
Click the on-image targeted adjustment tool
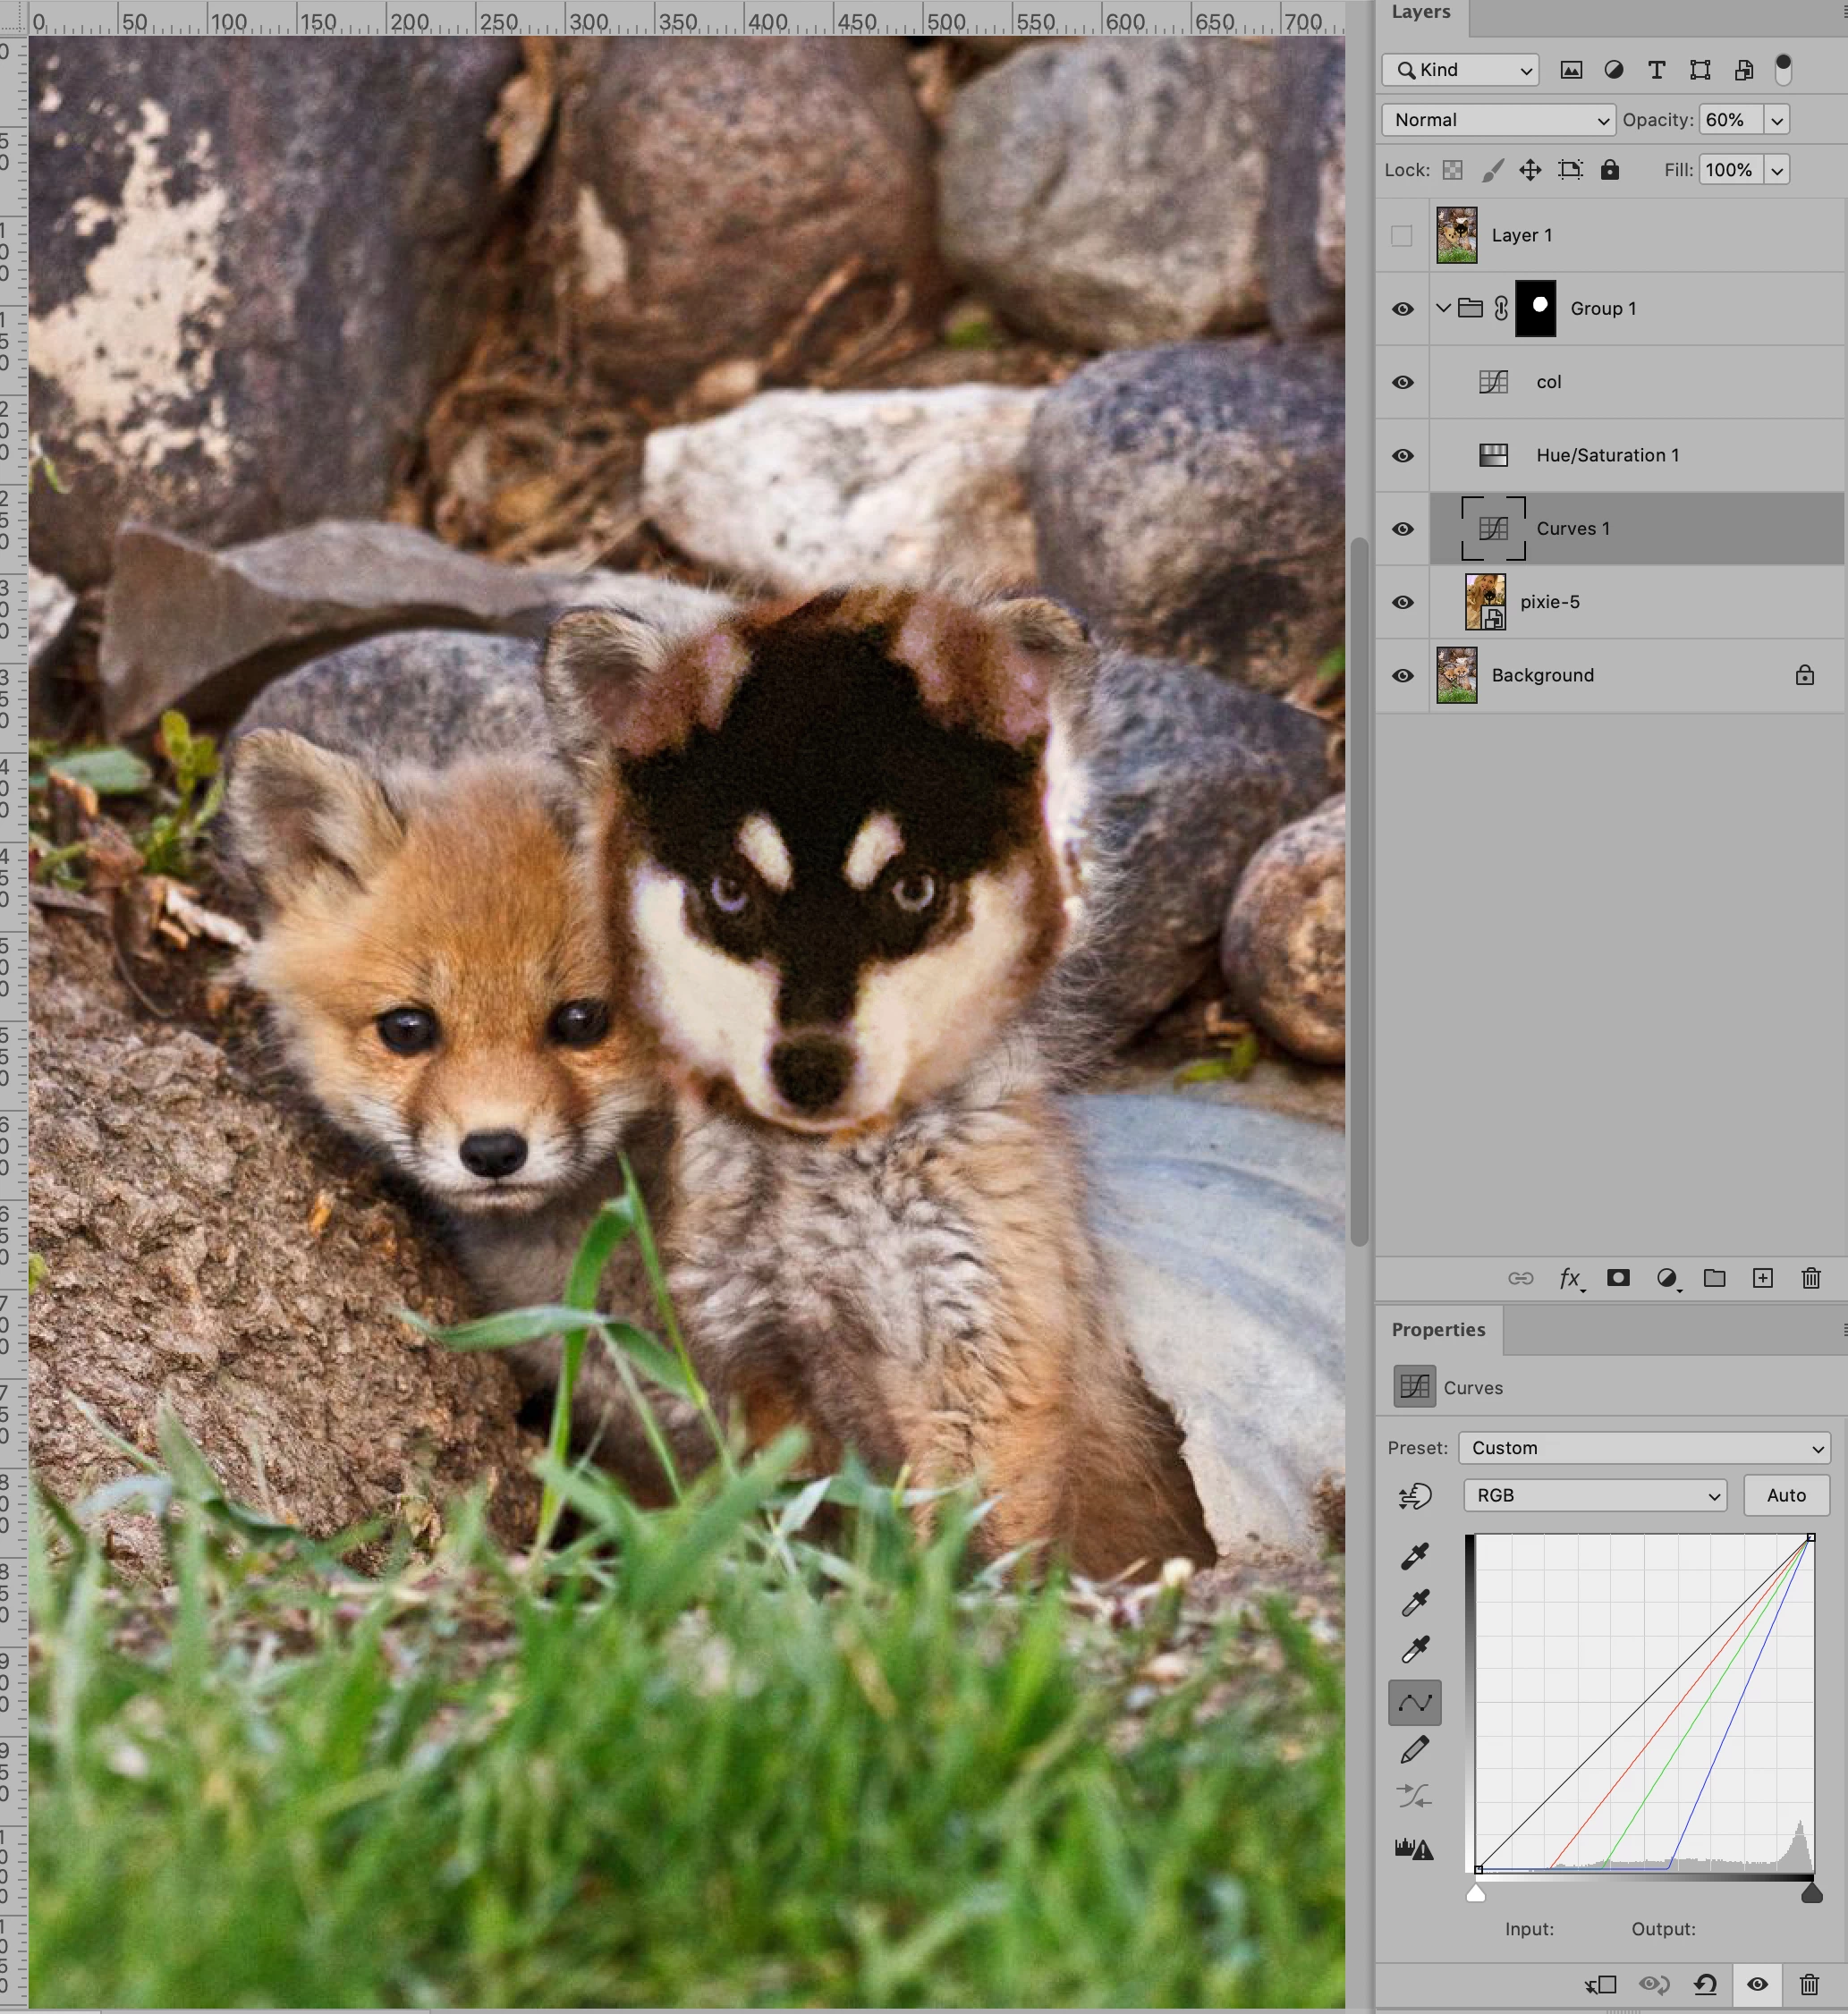click(1414, 1496)
